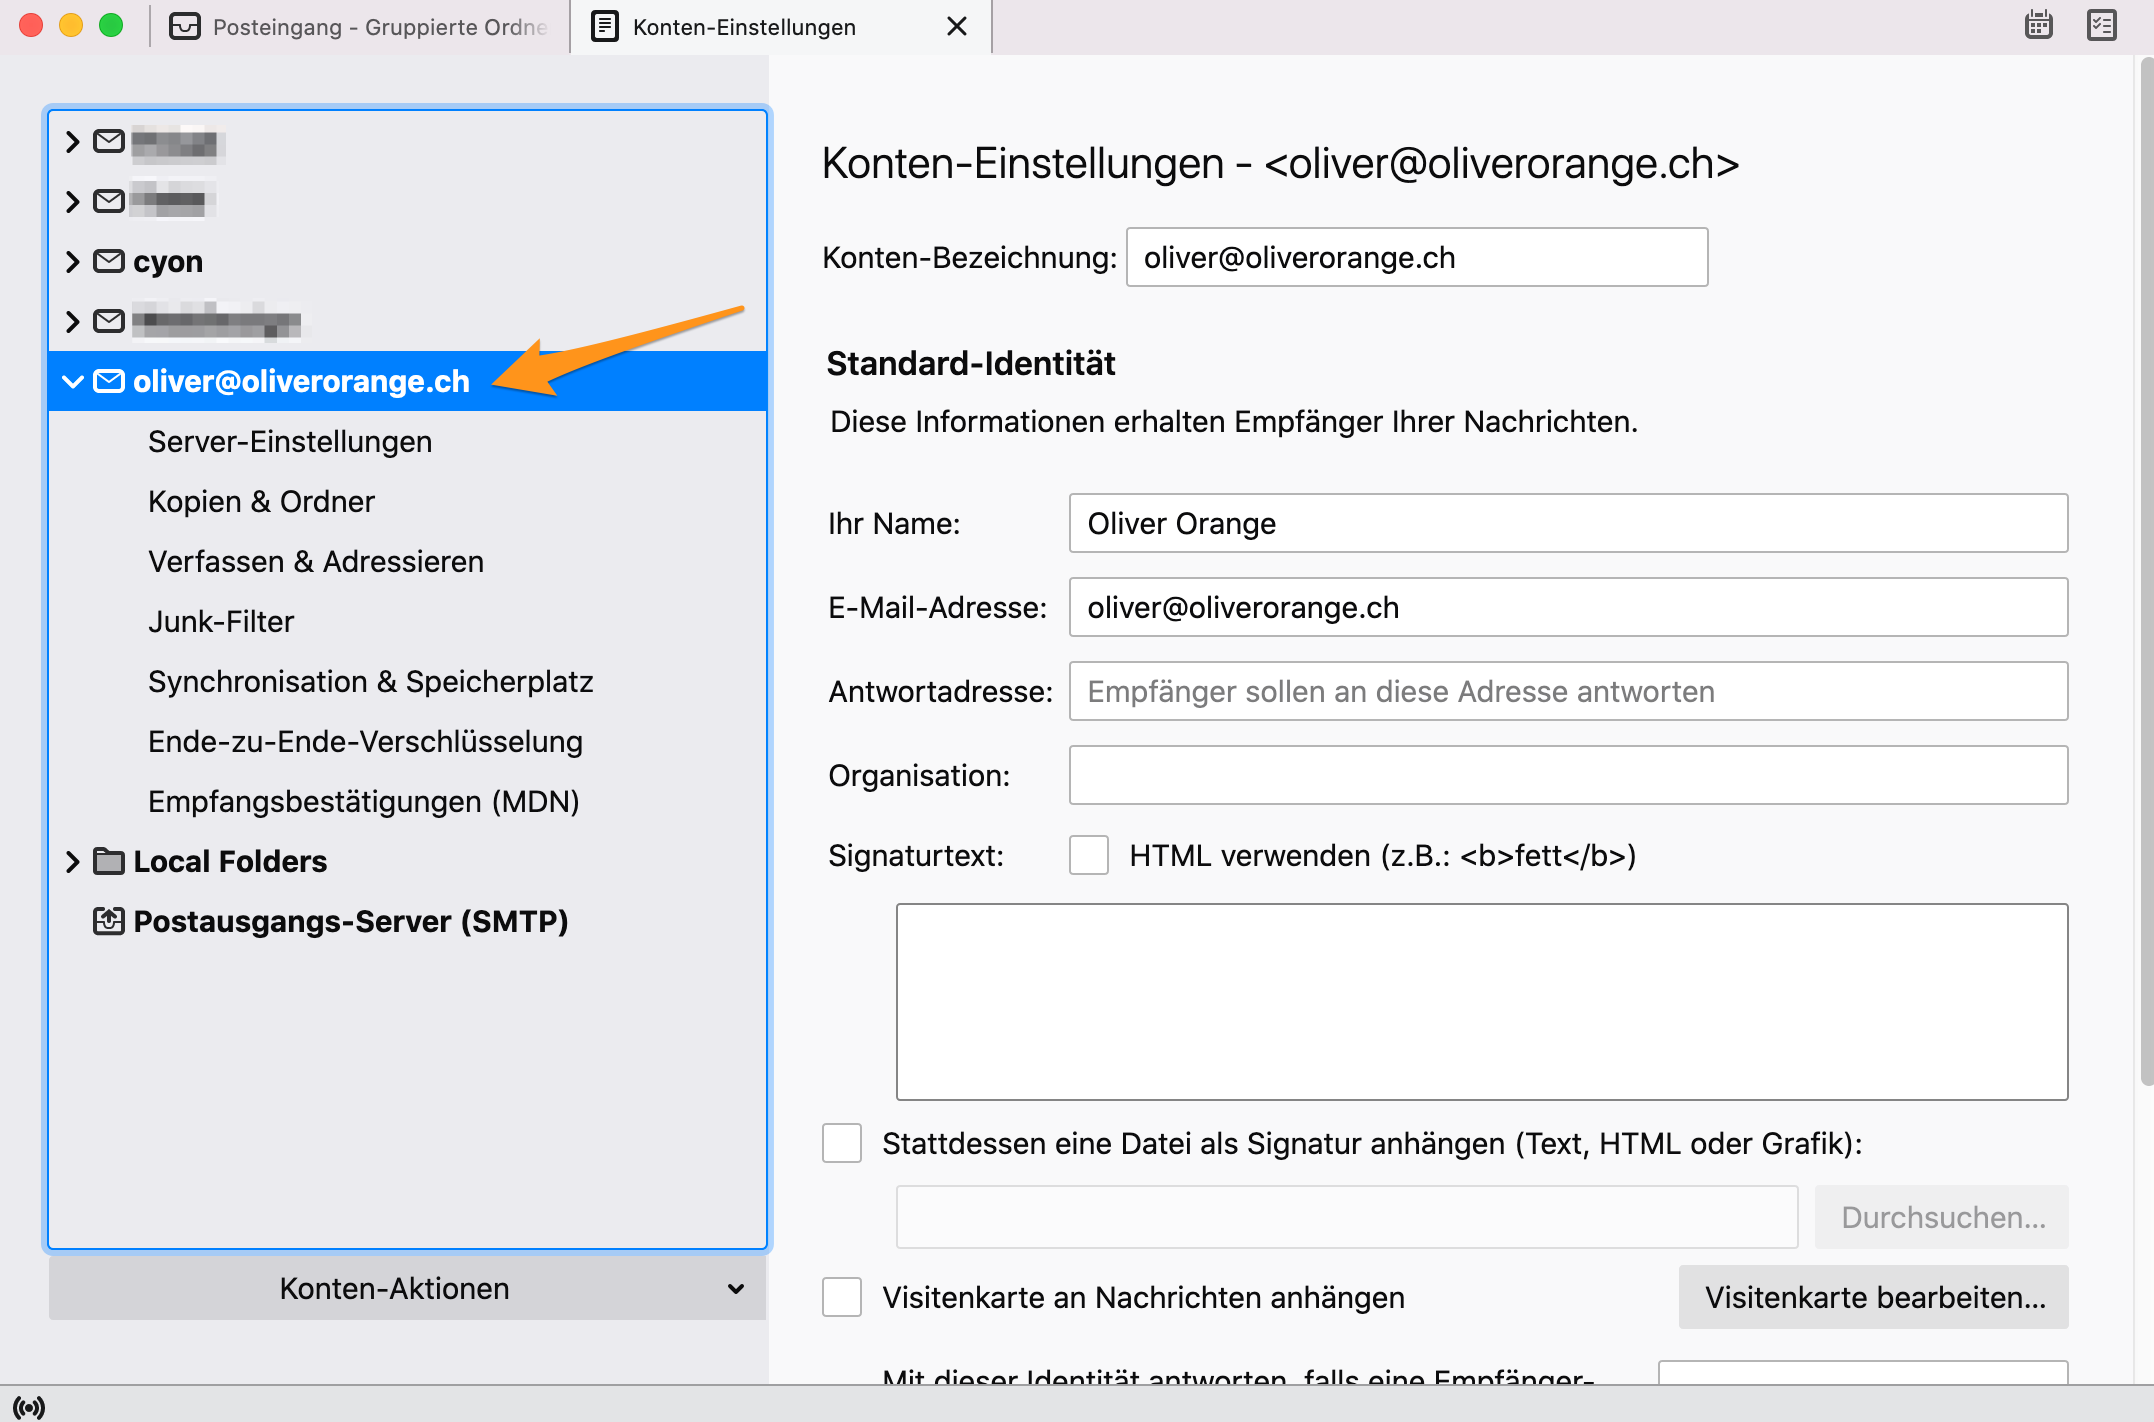Viewport: 2154px width, 1422px height.
Task: Click the cyon account envelope icon
Action: point(108,261)
